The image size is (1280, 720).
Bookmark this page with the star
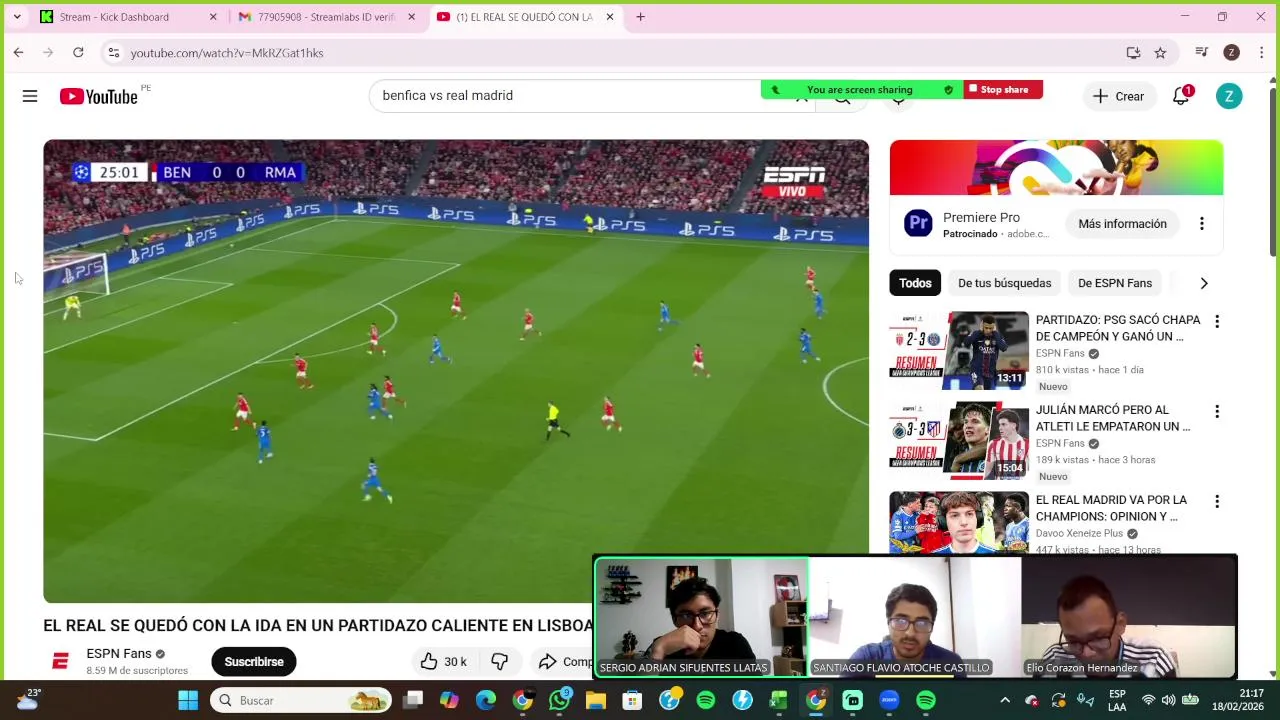pyautogui.click(x=1160, y=53)
